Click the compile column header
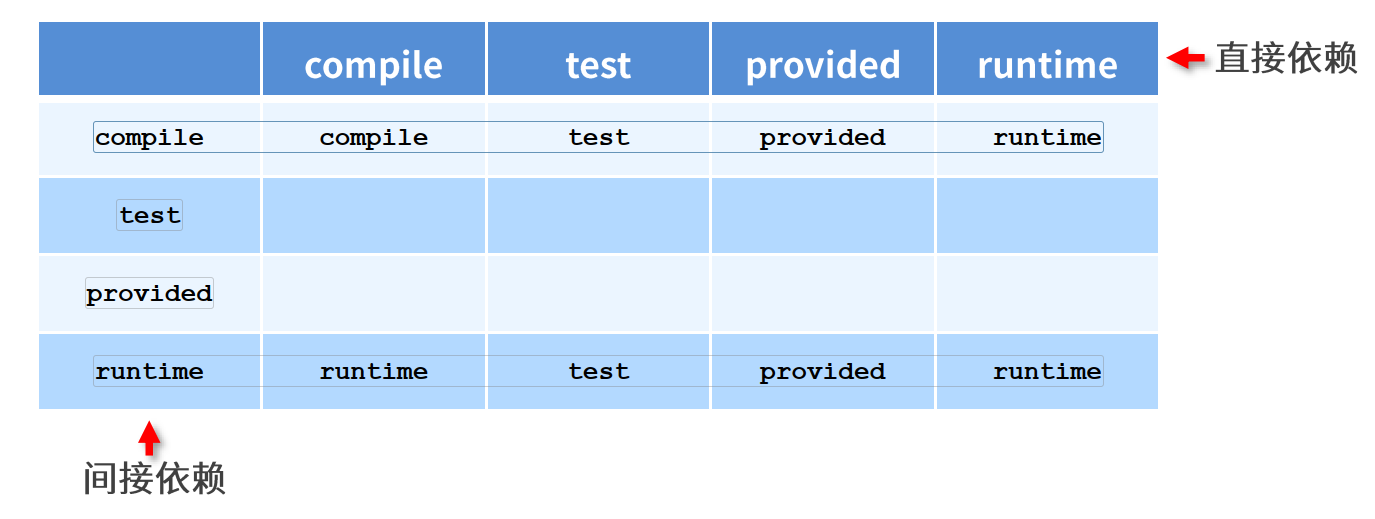Viewport: 1375px width, 519px height. pos(373,65)
